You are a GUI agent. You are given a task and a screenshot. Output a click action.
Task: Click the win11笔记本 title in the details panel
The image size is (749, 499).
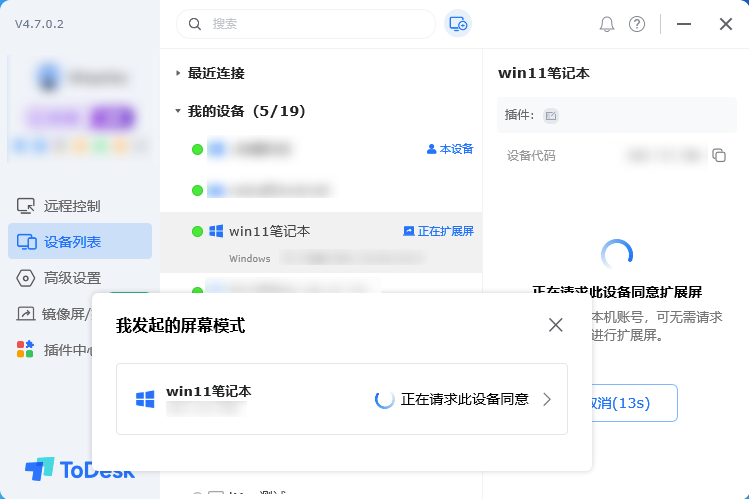tap(544, 73)
